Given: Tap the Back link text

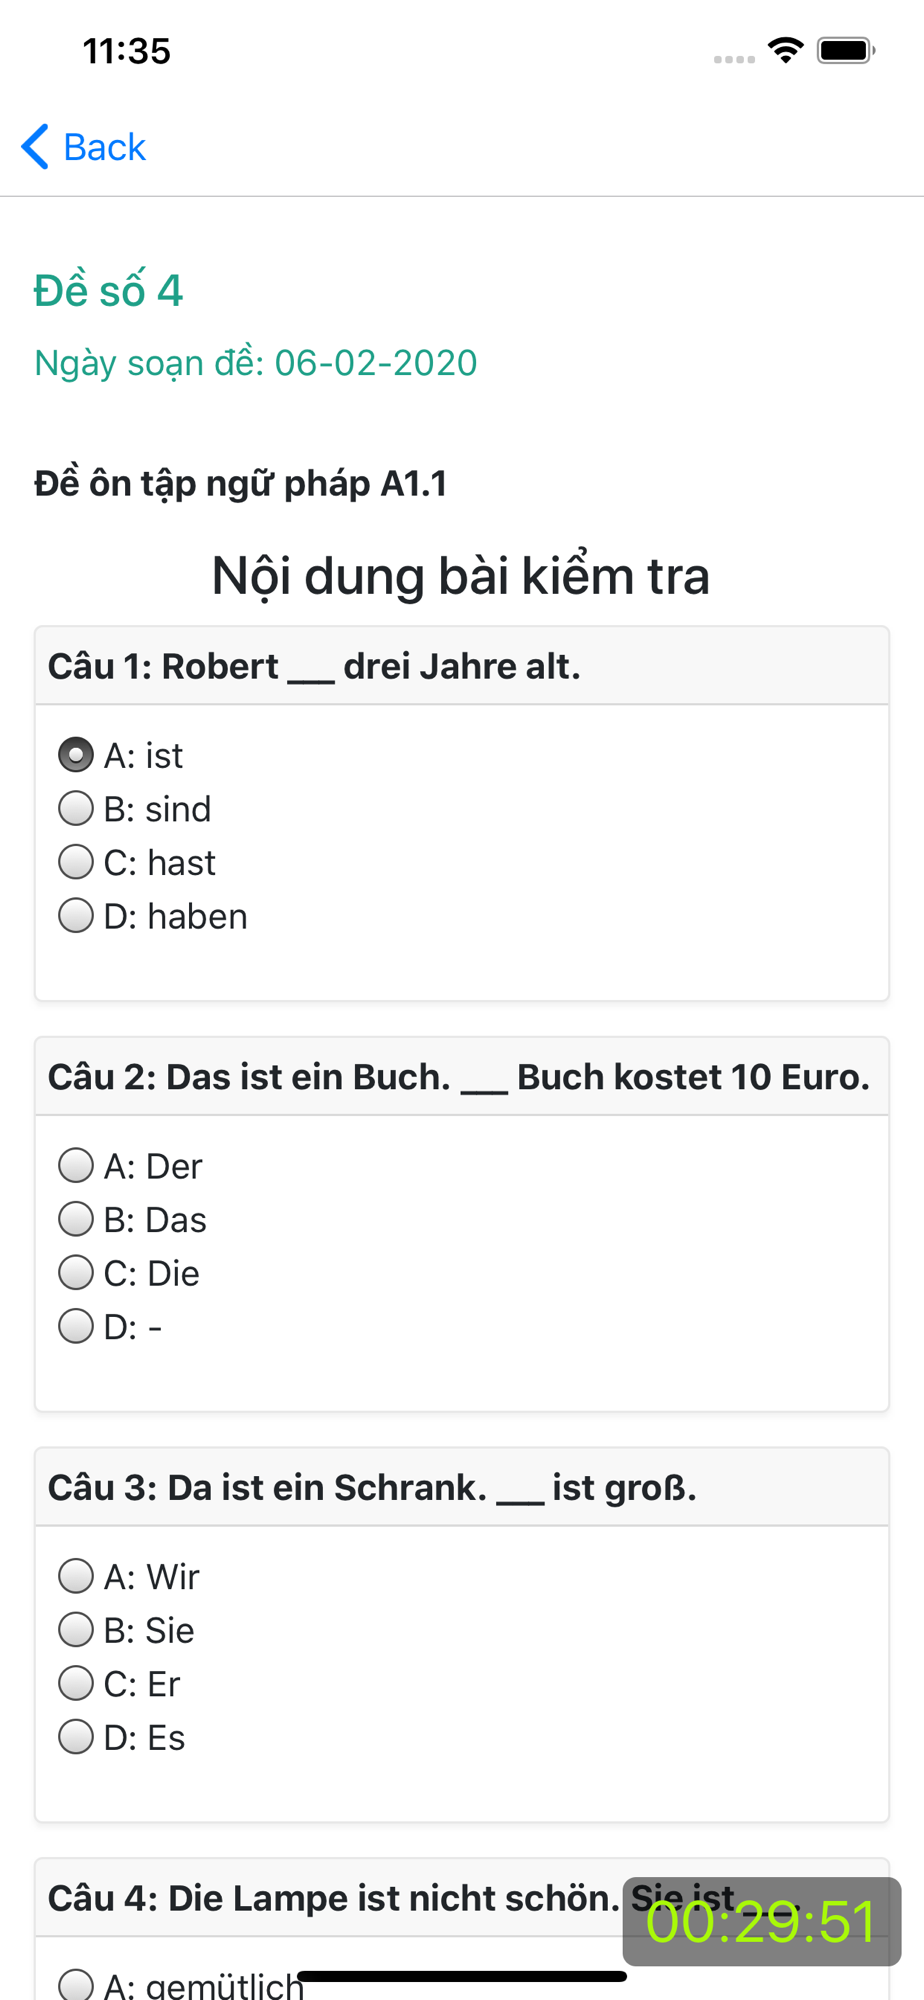Looking at the screenshot, I should (x=104, y=147).
